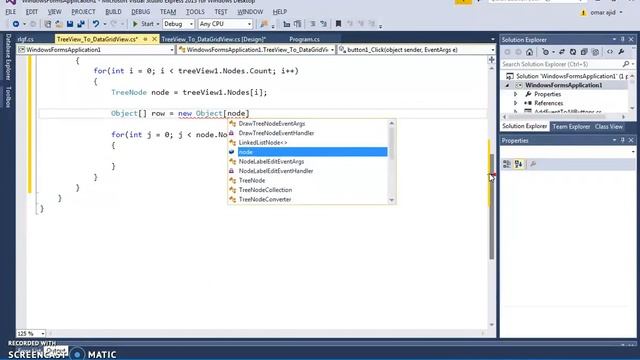
Task: Click the Find in Files toolbar icon
Action: 264,24
